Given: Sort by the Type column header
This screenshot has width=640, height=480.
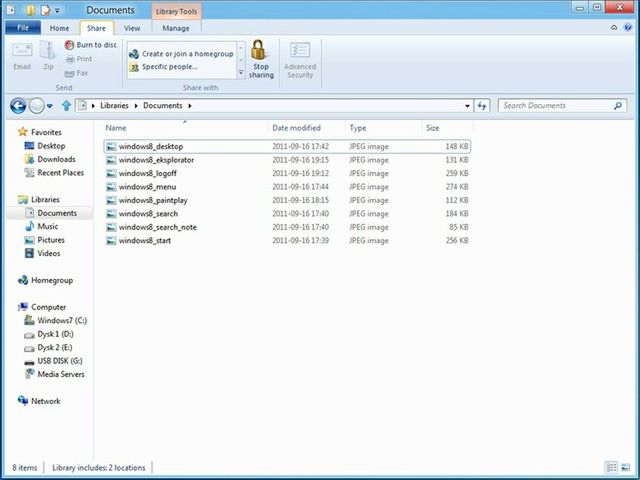Looking at the screenshot, I should tap(358, 128).
